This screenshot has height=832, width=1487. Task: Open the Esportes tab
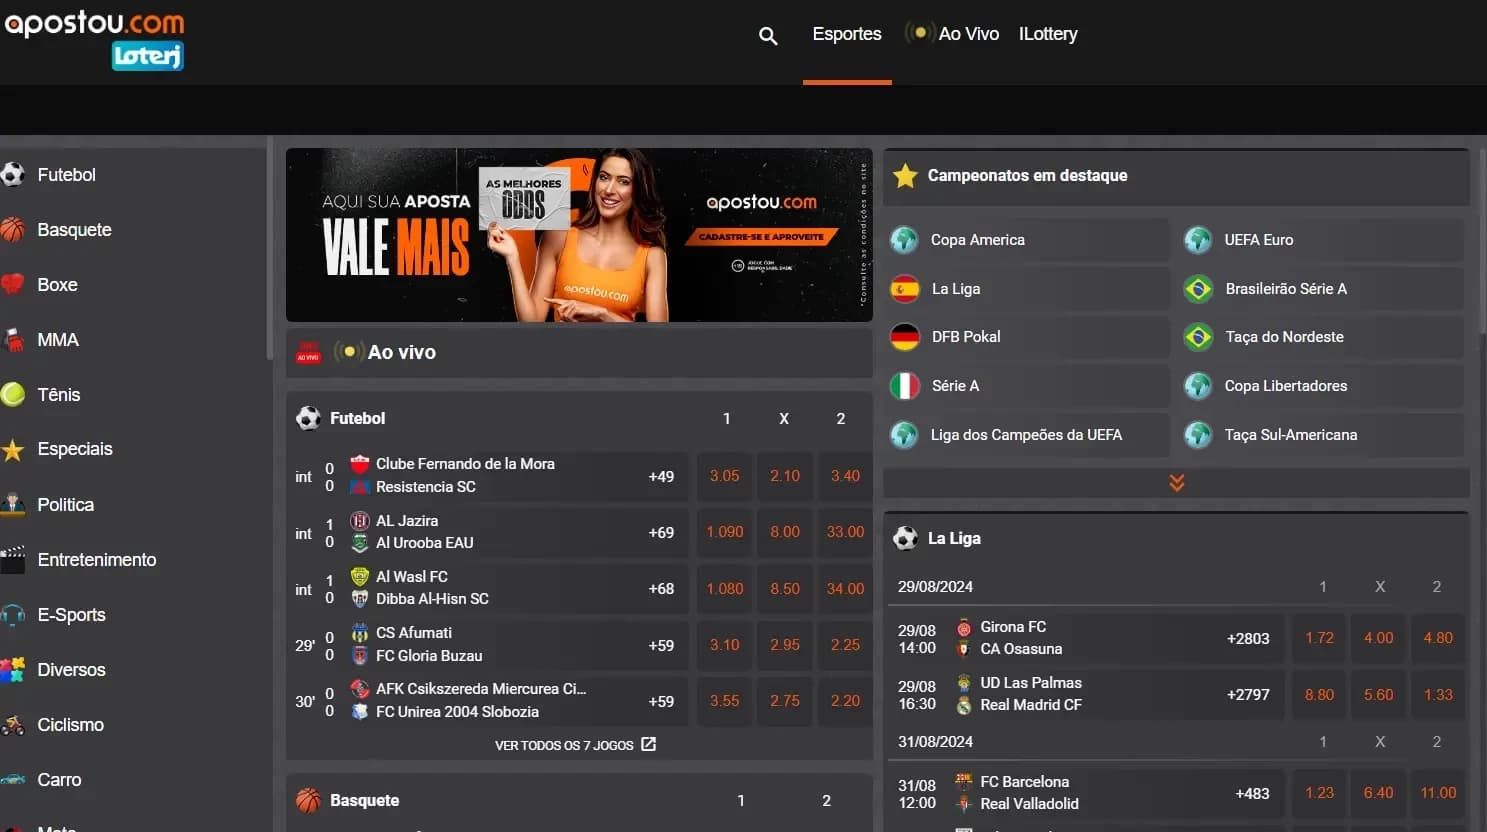[x=847, y=34]
